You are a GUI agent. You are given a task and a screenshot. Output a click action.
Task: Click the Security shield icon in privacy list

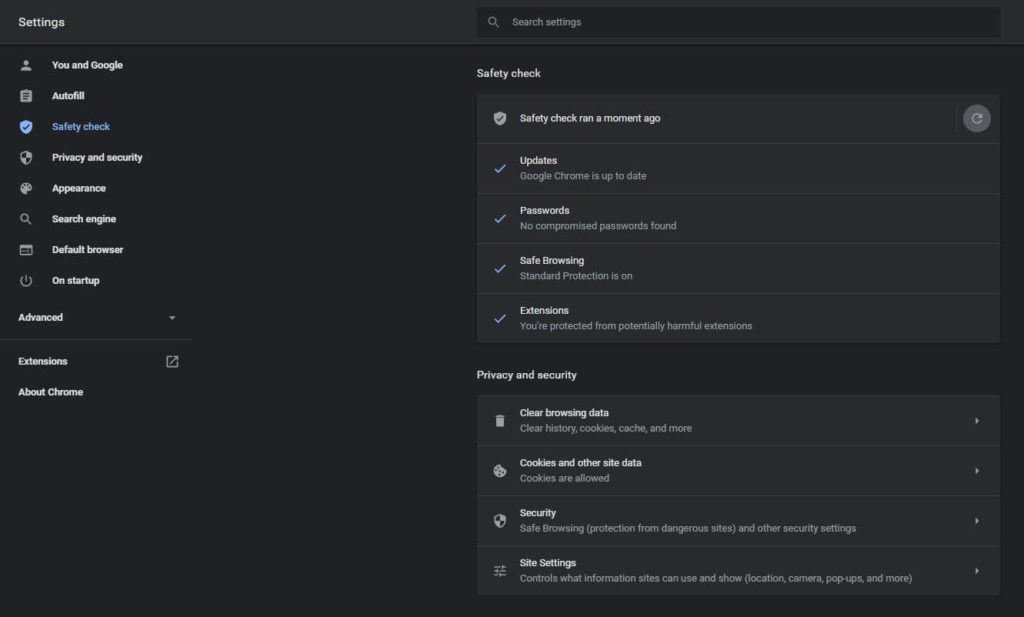coord(500,521)
